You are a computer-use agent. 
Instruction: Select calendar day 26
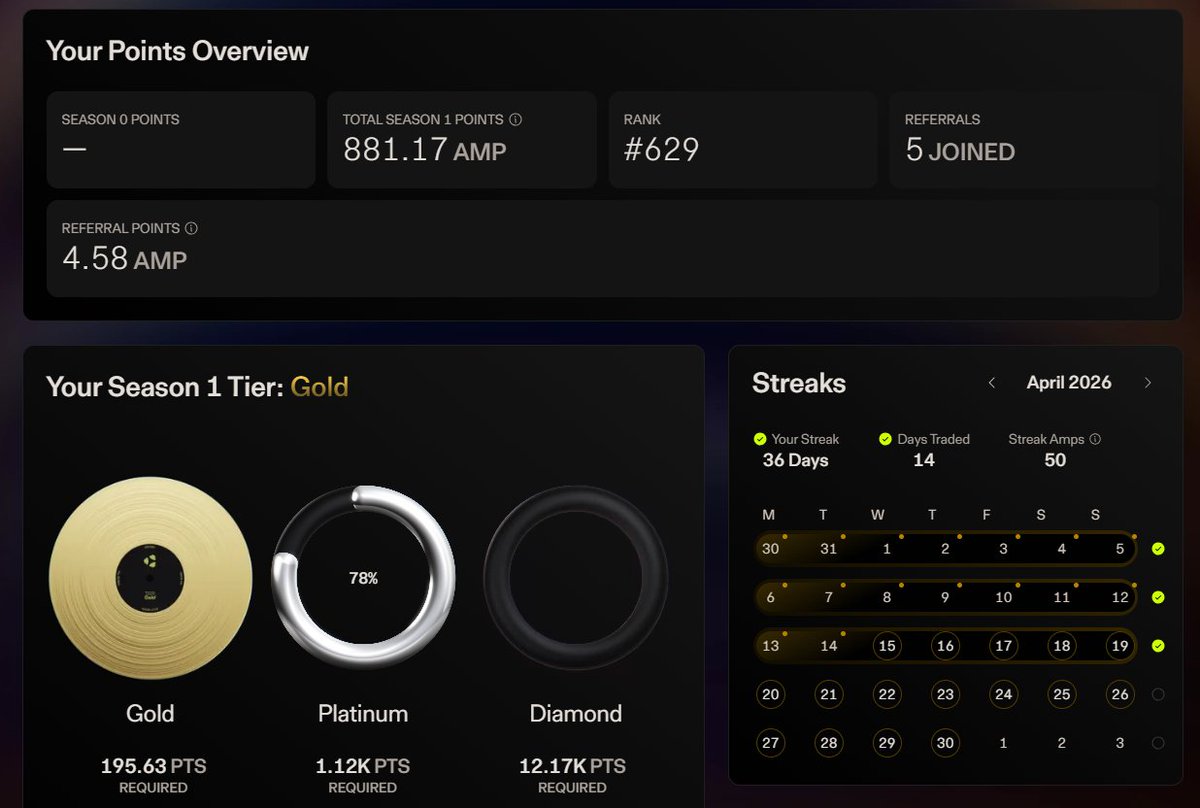pos(1120,694)
